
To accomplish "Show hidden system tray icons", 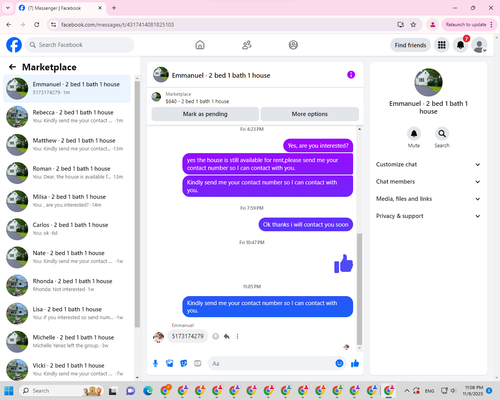I will [407, 391].
